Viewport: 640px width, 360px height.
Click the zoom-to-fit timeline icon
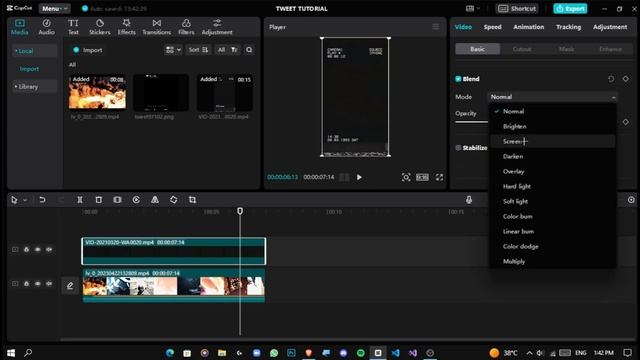[x=631, y=200]
